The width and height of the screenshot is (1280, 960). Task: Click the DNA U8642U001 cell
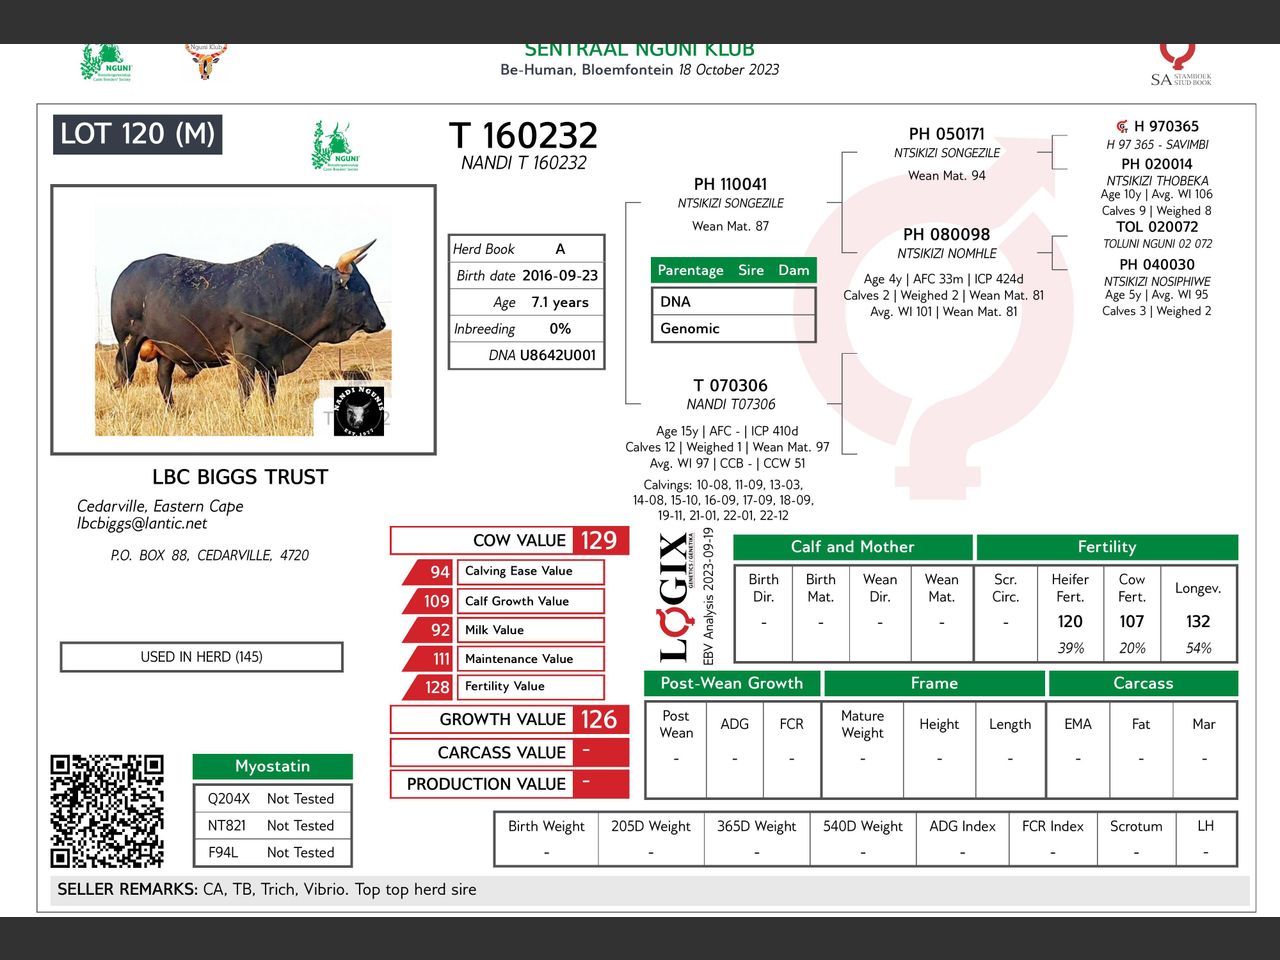coord(527,355)
